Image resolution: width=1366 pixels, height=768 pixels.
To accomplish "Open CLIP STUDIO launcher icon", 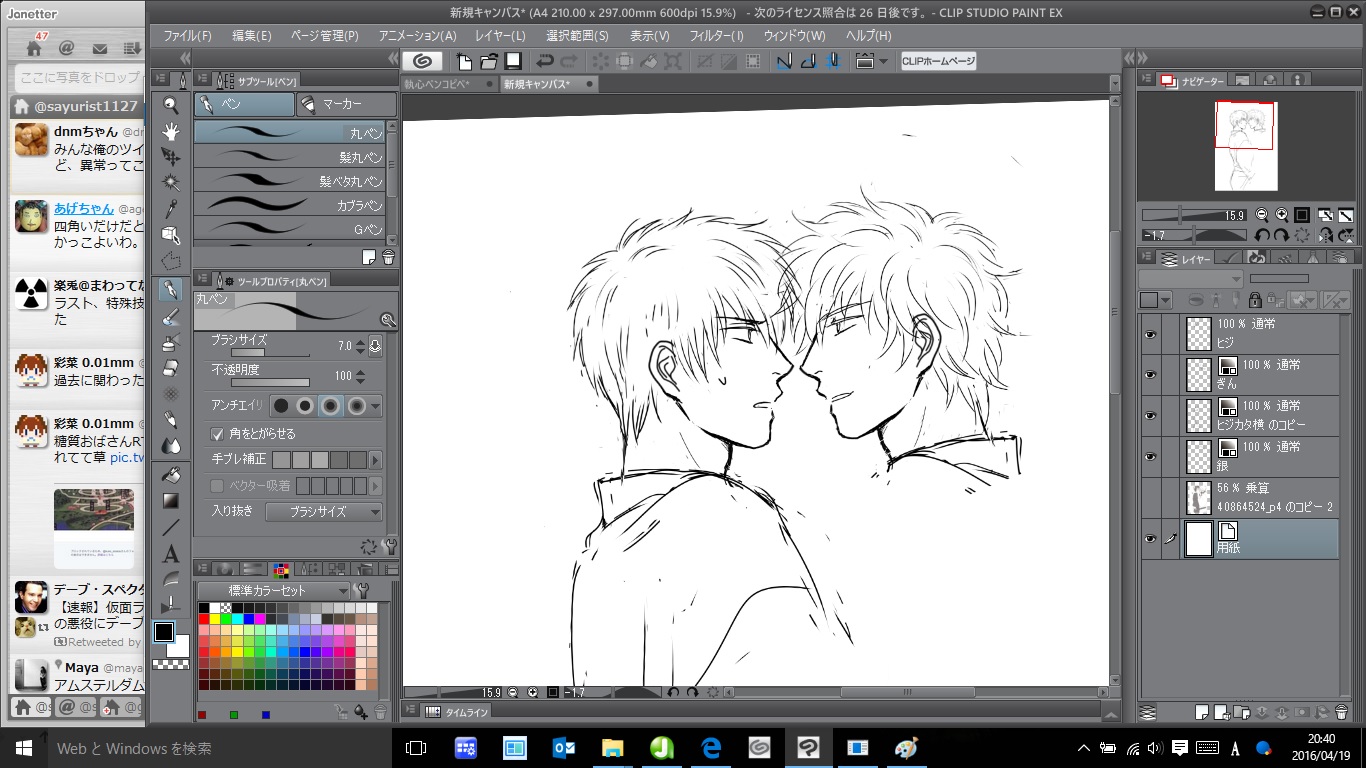I will (421, 61).
